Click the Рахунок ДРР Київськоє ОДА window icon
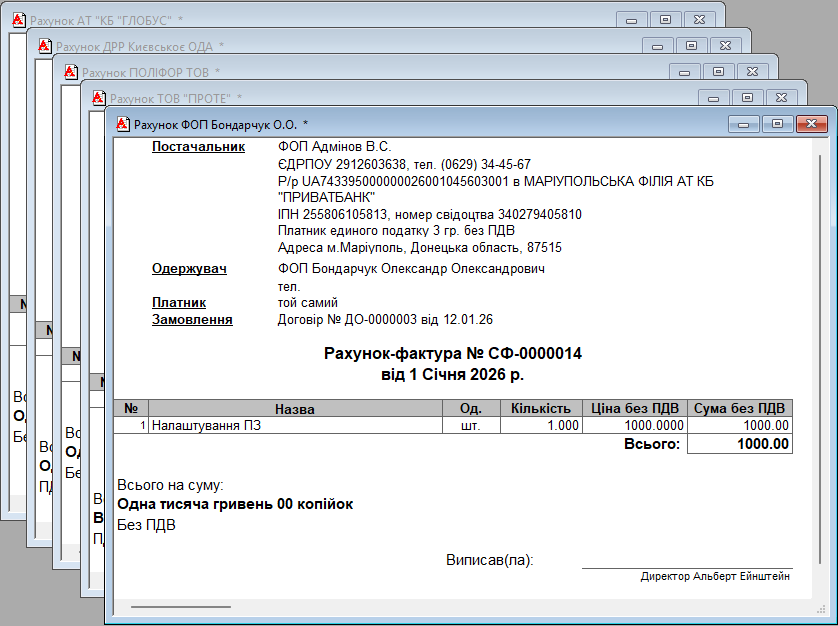The image size is (838, 626). [x=45, y=46]
